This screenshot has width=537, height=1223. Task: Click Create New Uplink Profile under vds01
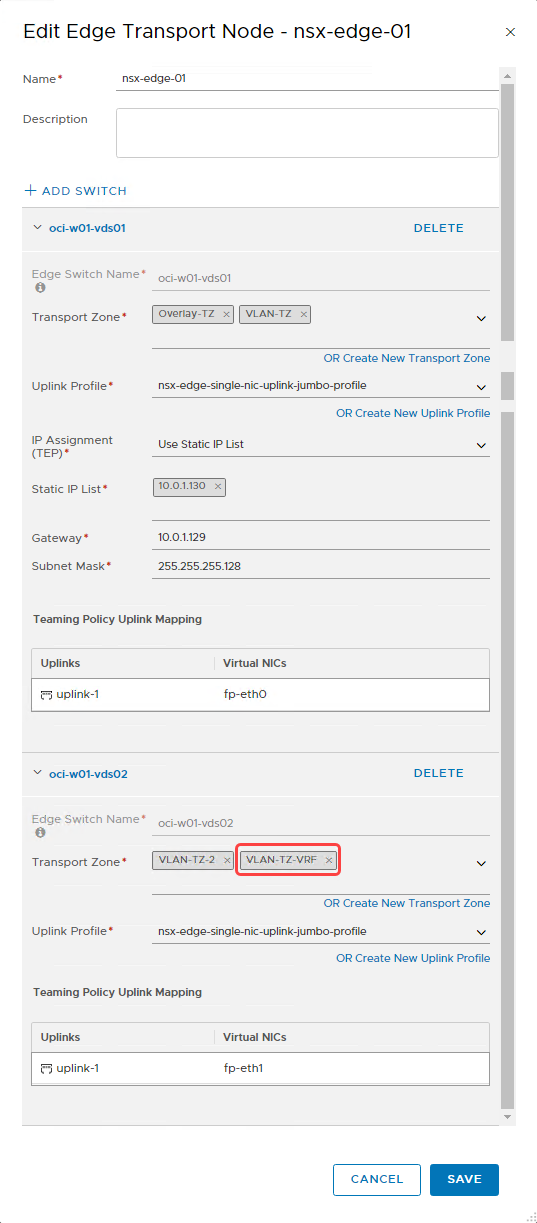(x=413, y=413)
